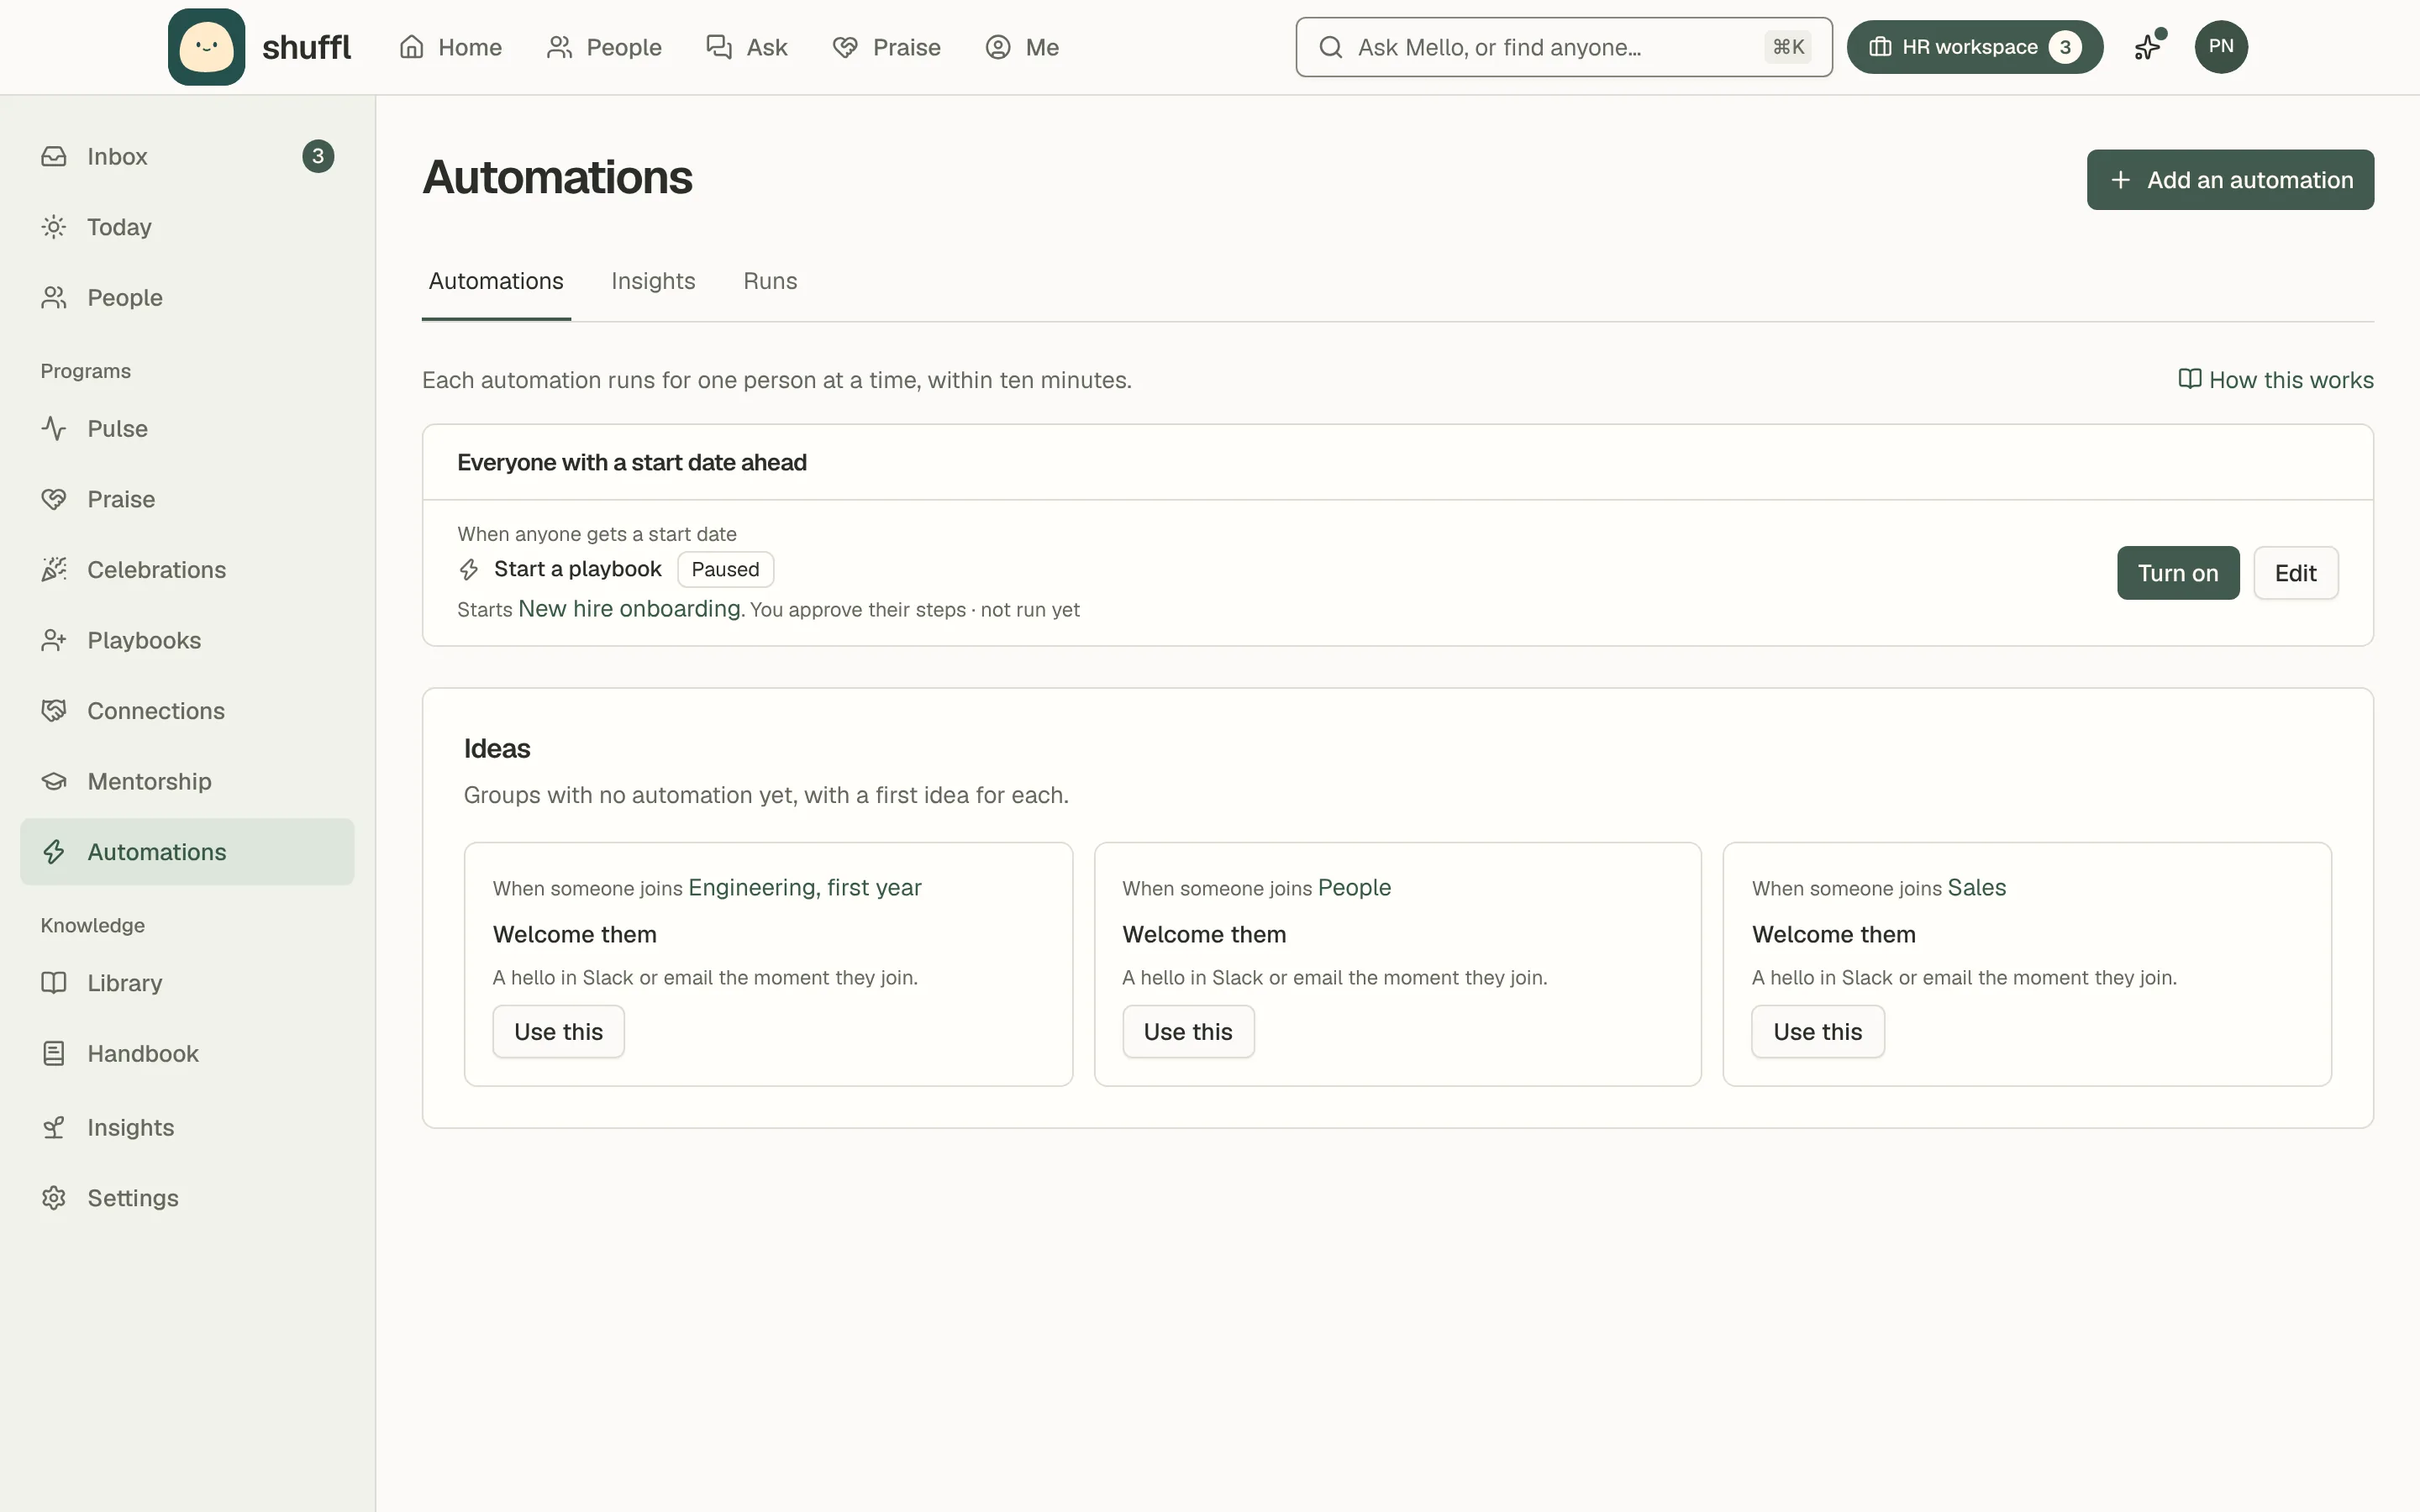Open the Sales group link

tap(1977, 888)
